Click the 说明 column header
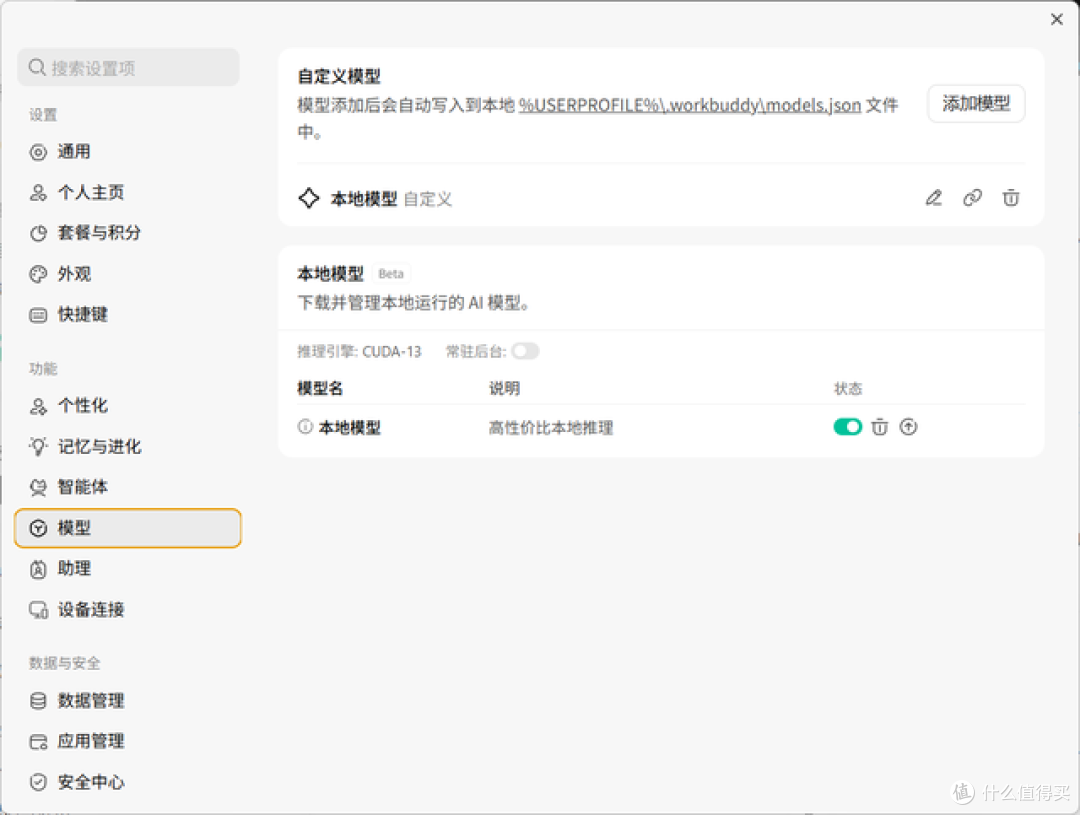 (504, 389)
